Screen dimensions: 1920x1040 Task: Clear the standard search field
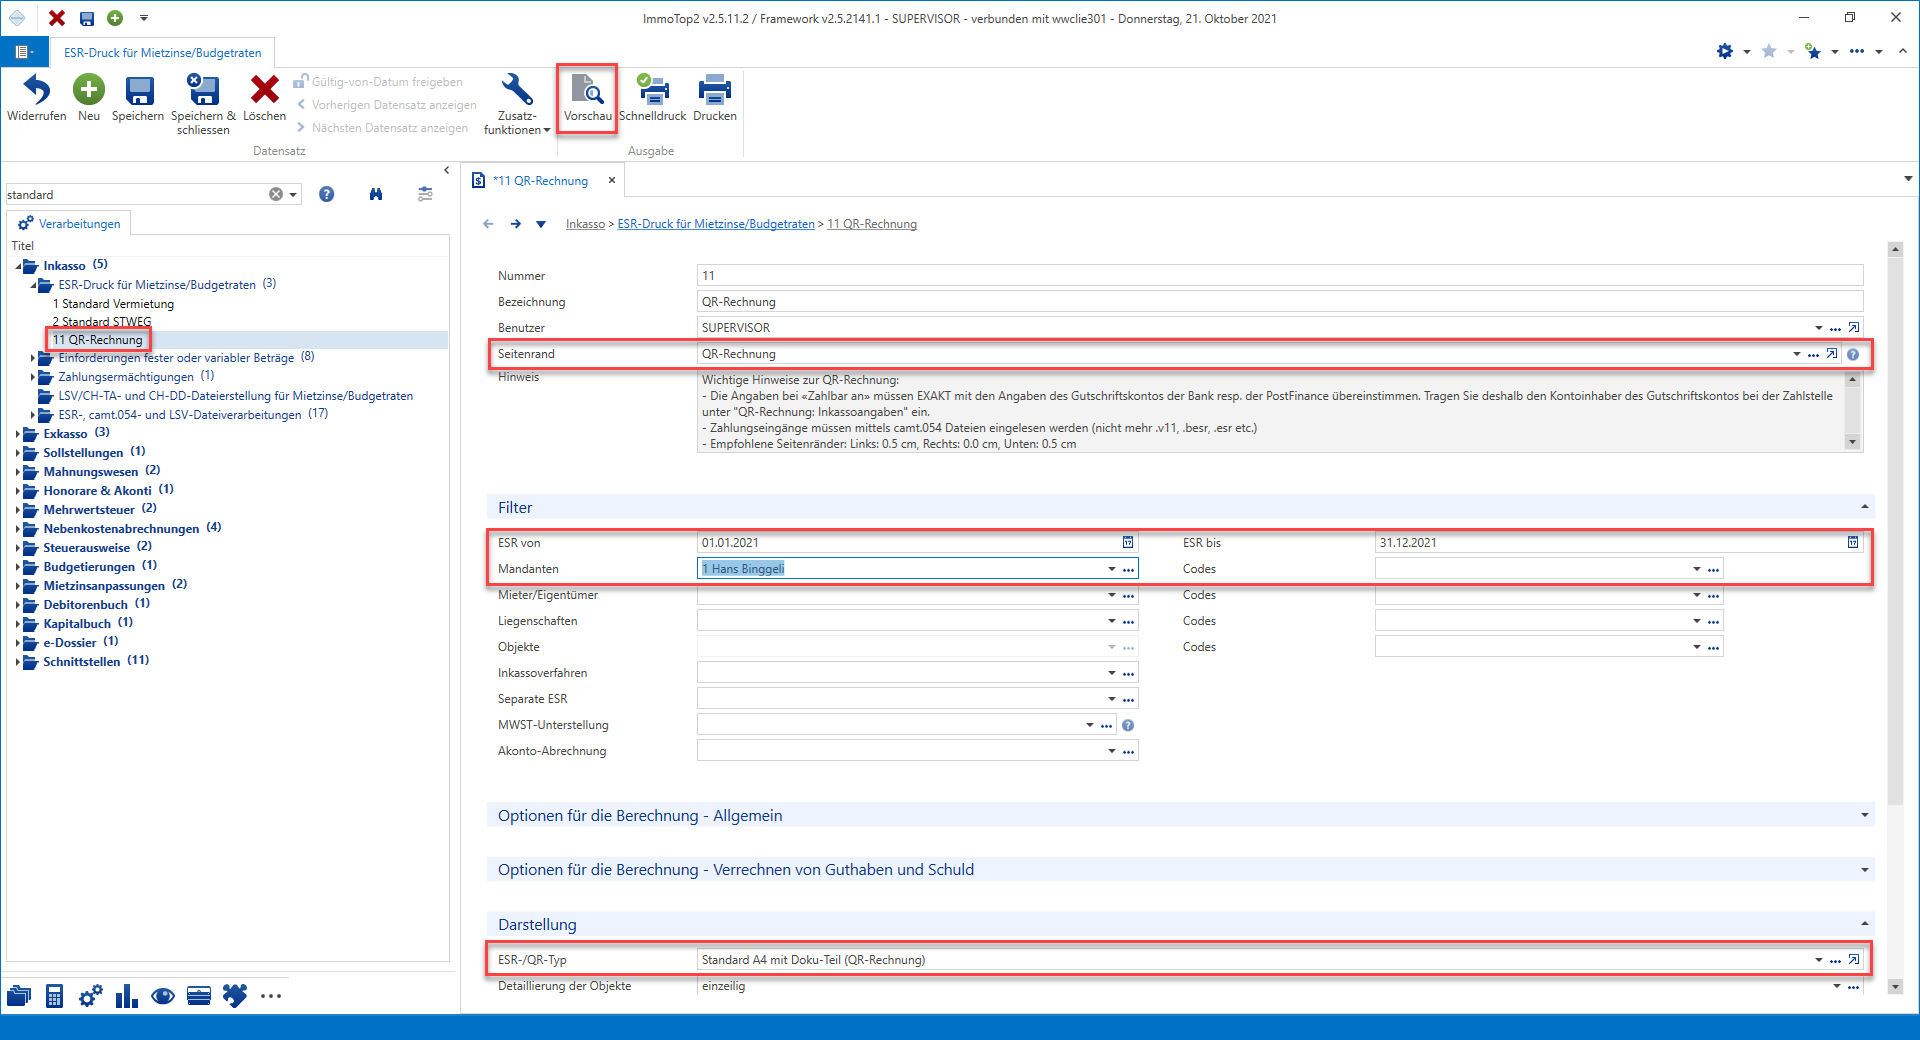click(x=276, y=194)
